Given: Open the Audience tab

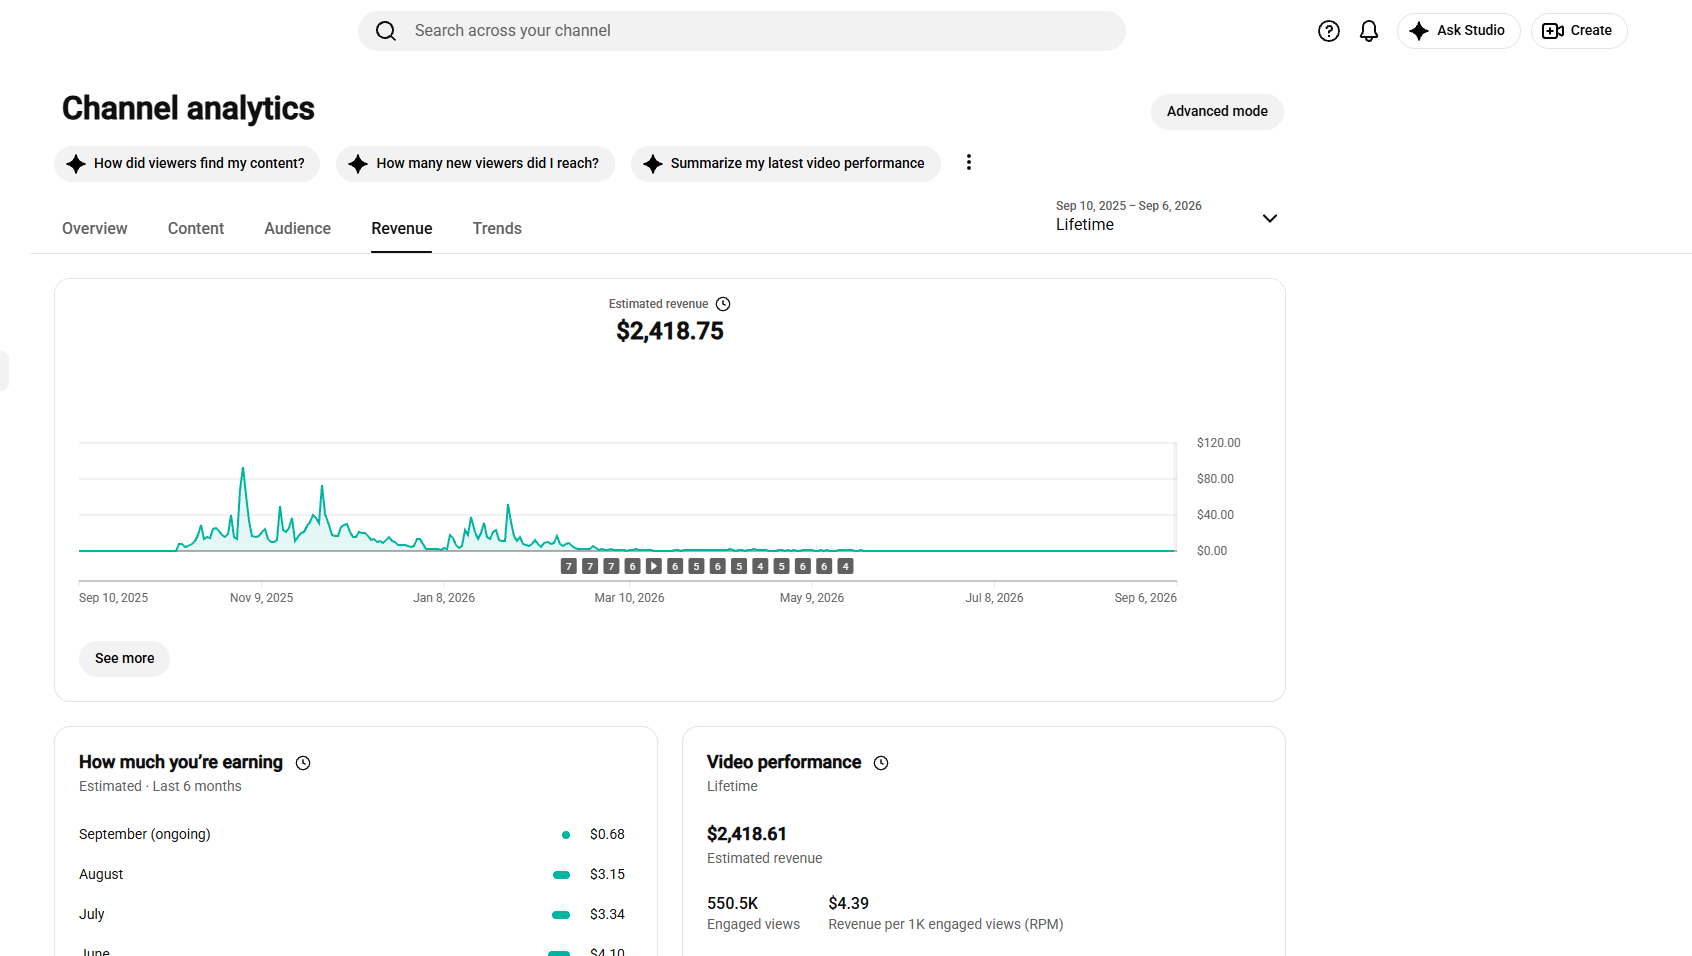Looking at the screenshot, I should click(297, 228).
